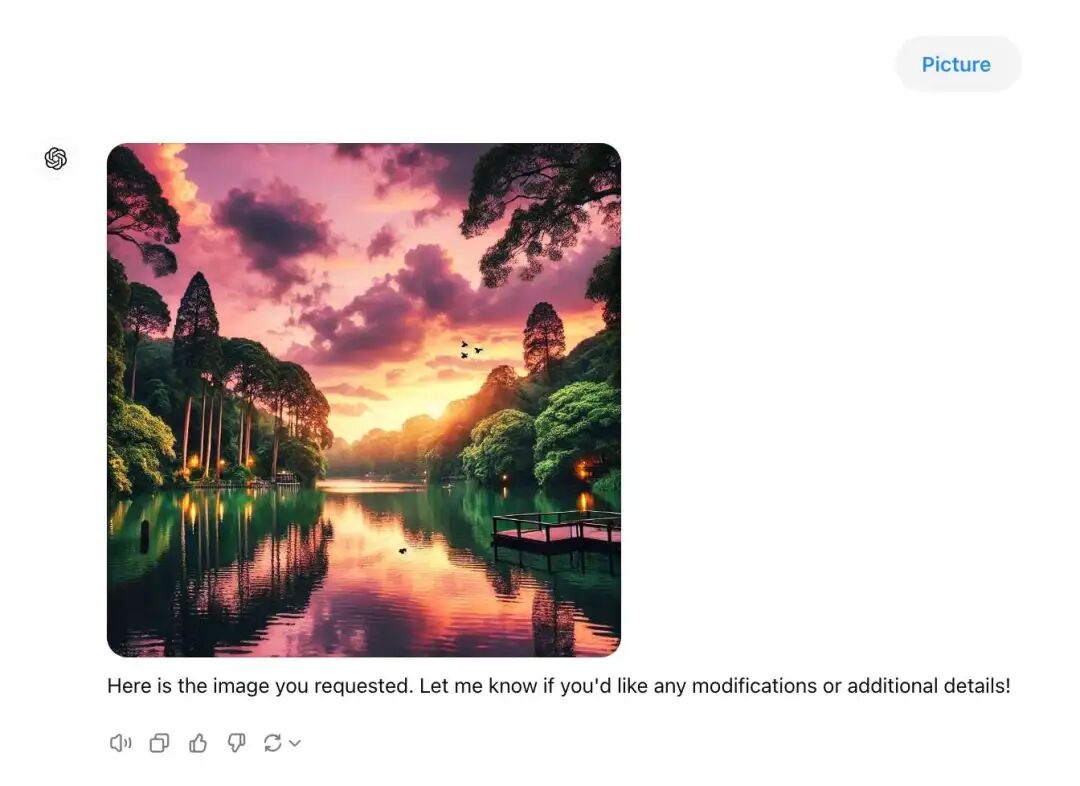Mark the response with thumbs down
The width and height of the screenshot is (1080, 786).
pyautogui.click(x=236, y=743)
